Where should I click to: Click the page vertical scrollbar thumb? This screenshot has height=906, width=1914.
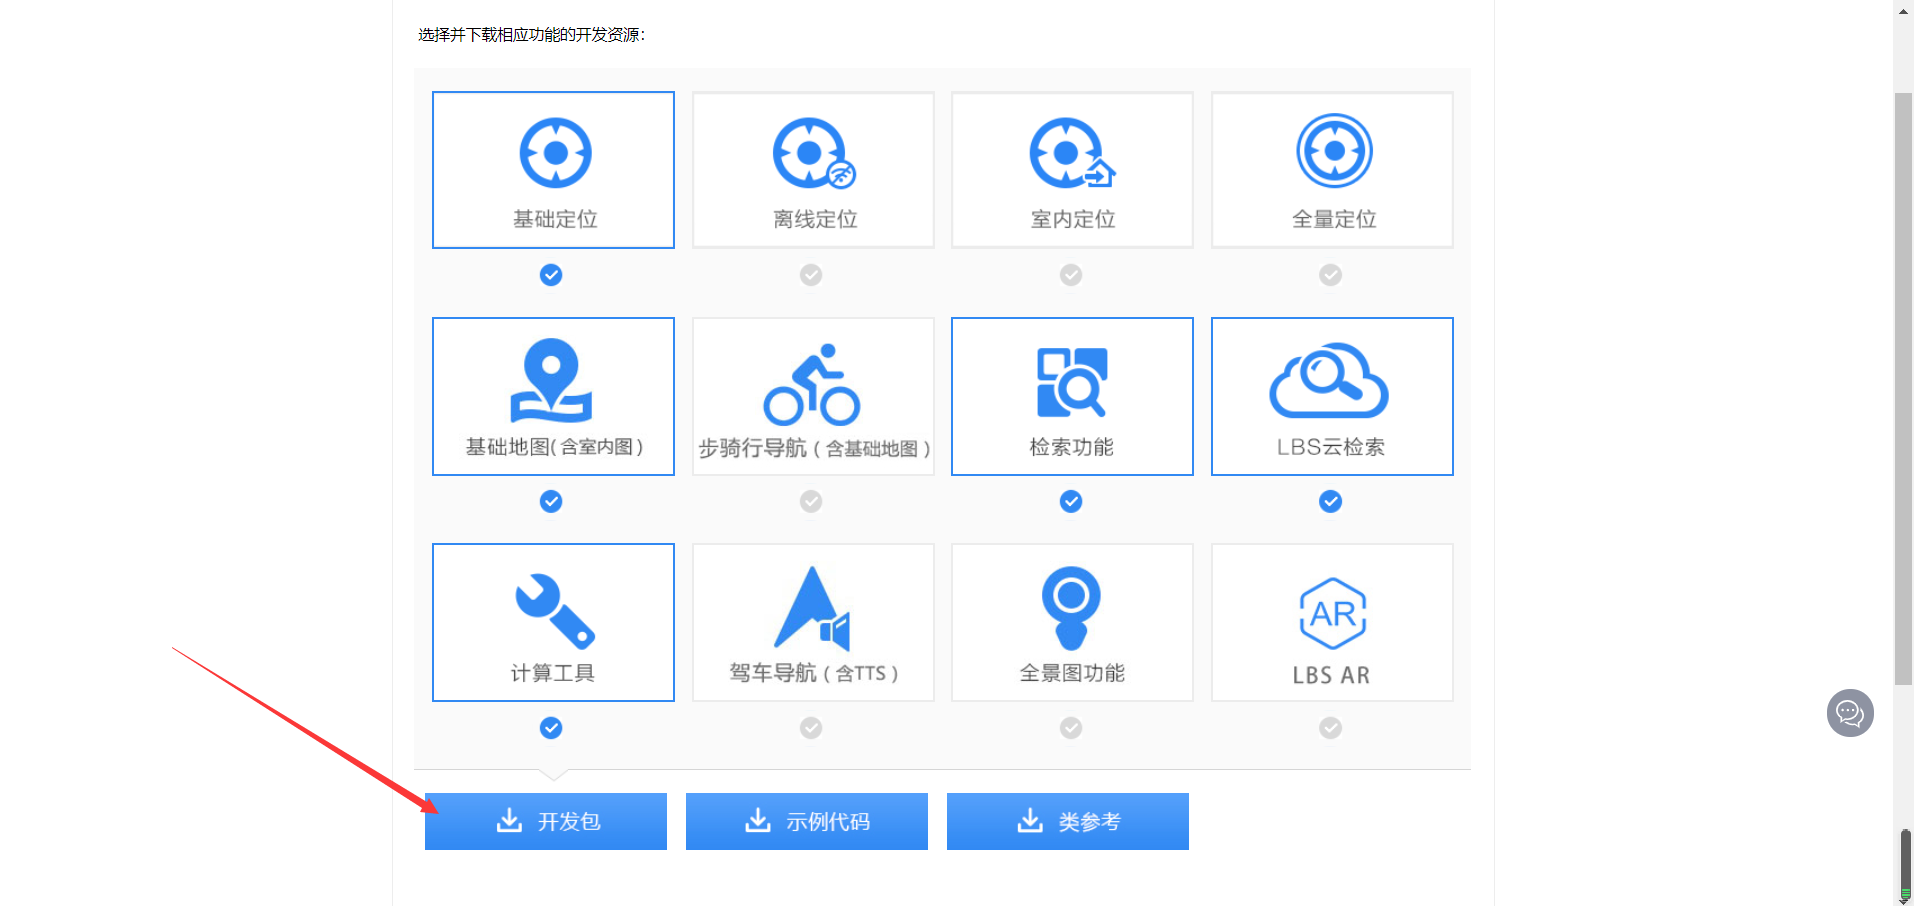tap(1903, 389)
